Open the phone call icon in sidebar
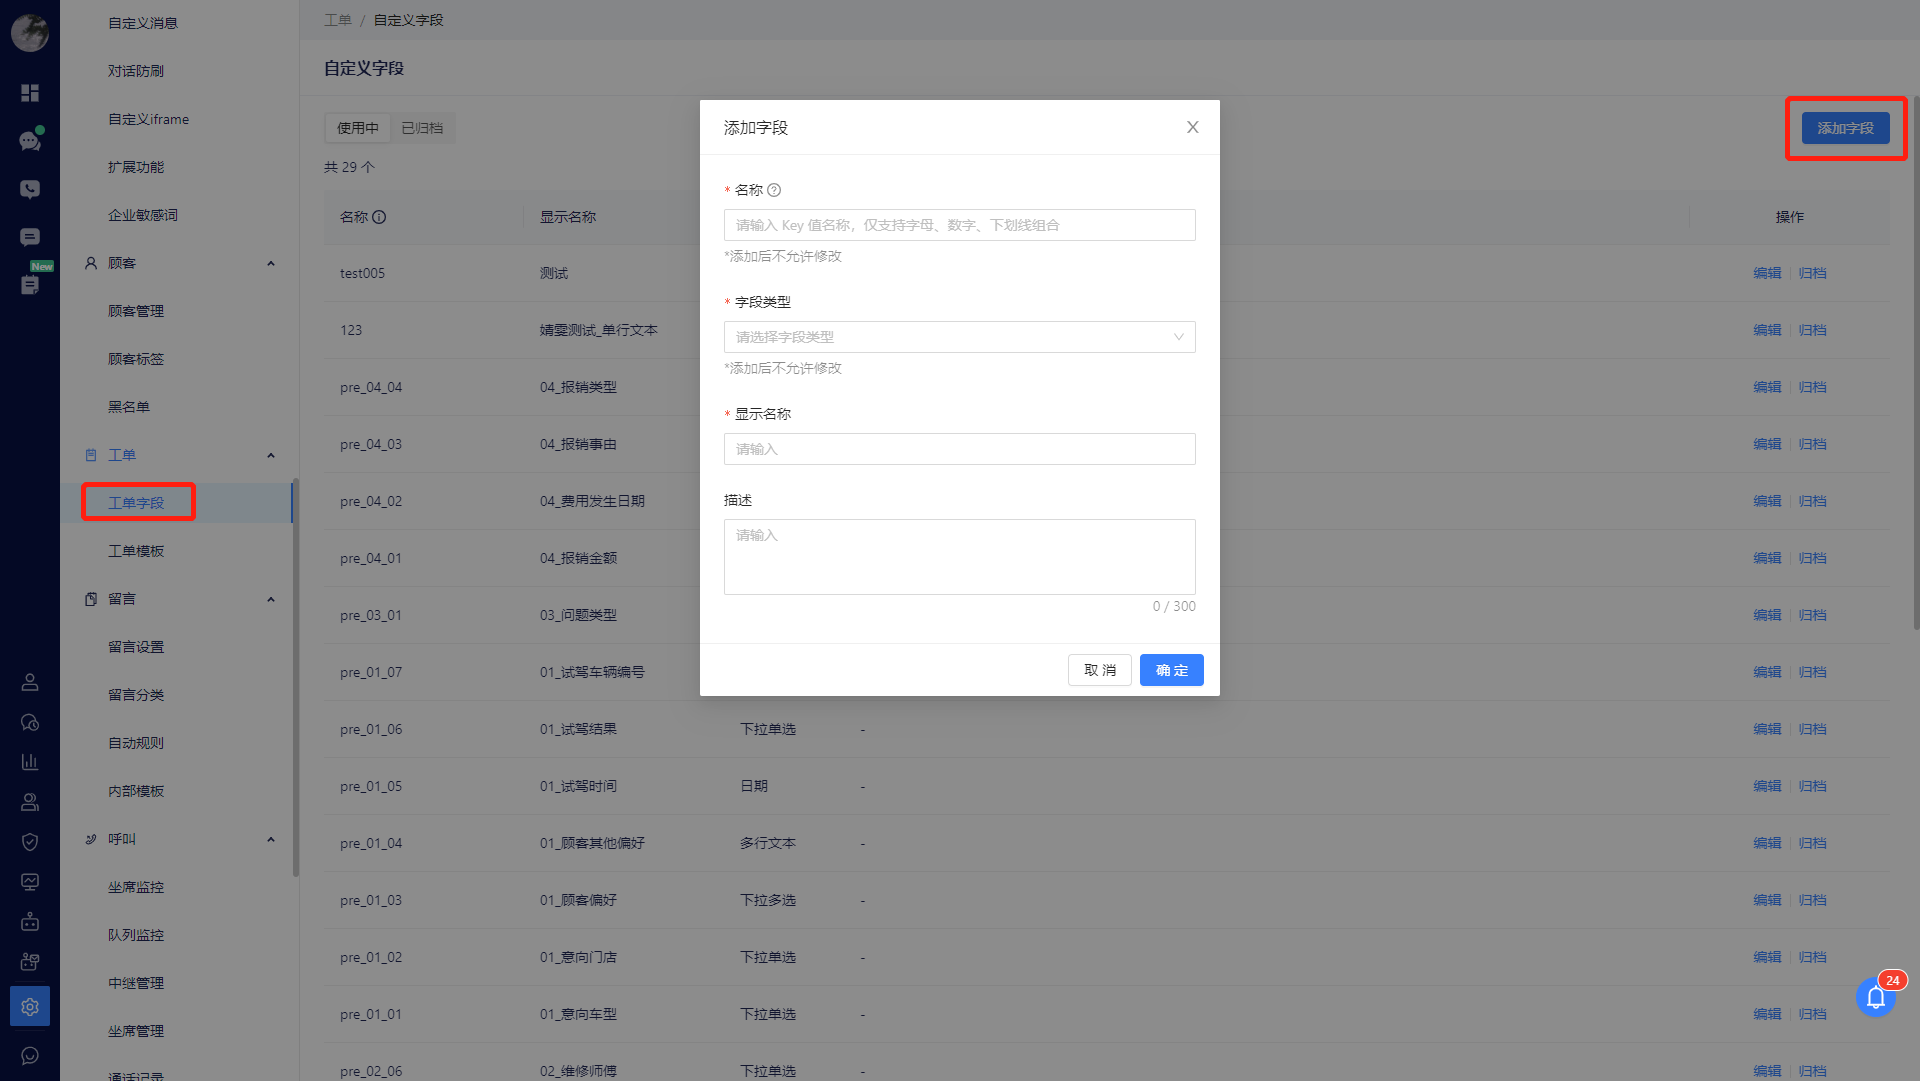Screen dimensions: 1920x1081 (x=30, y=189)
